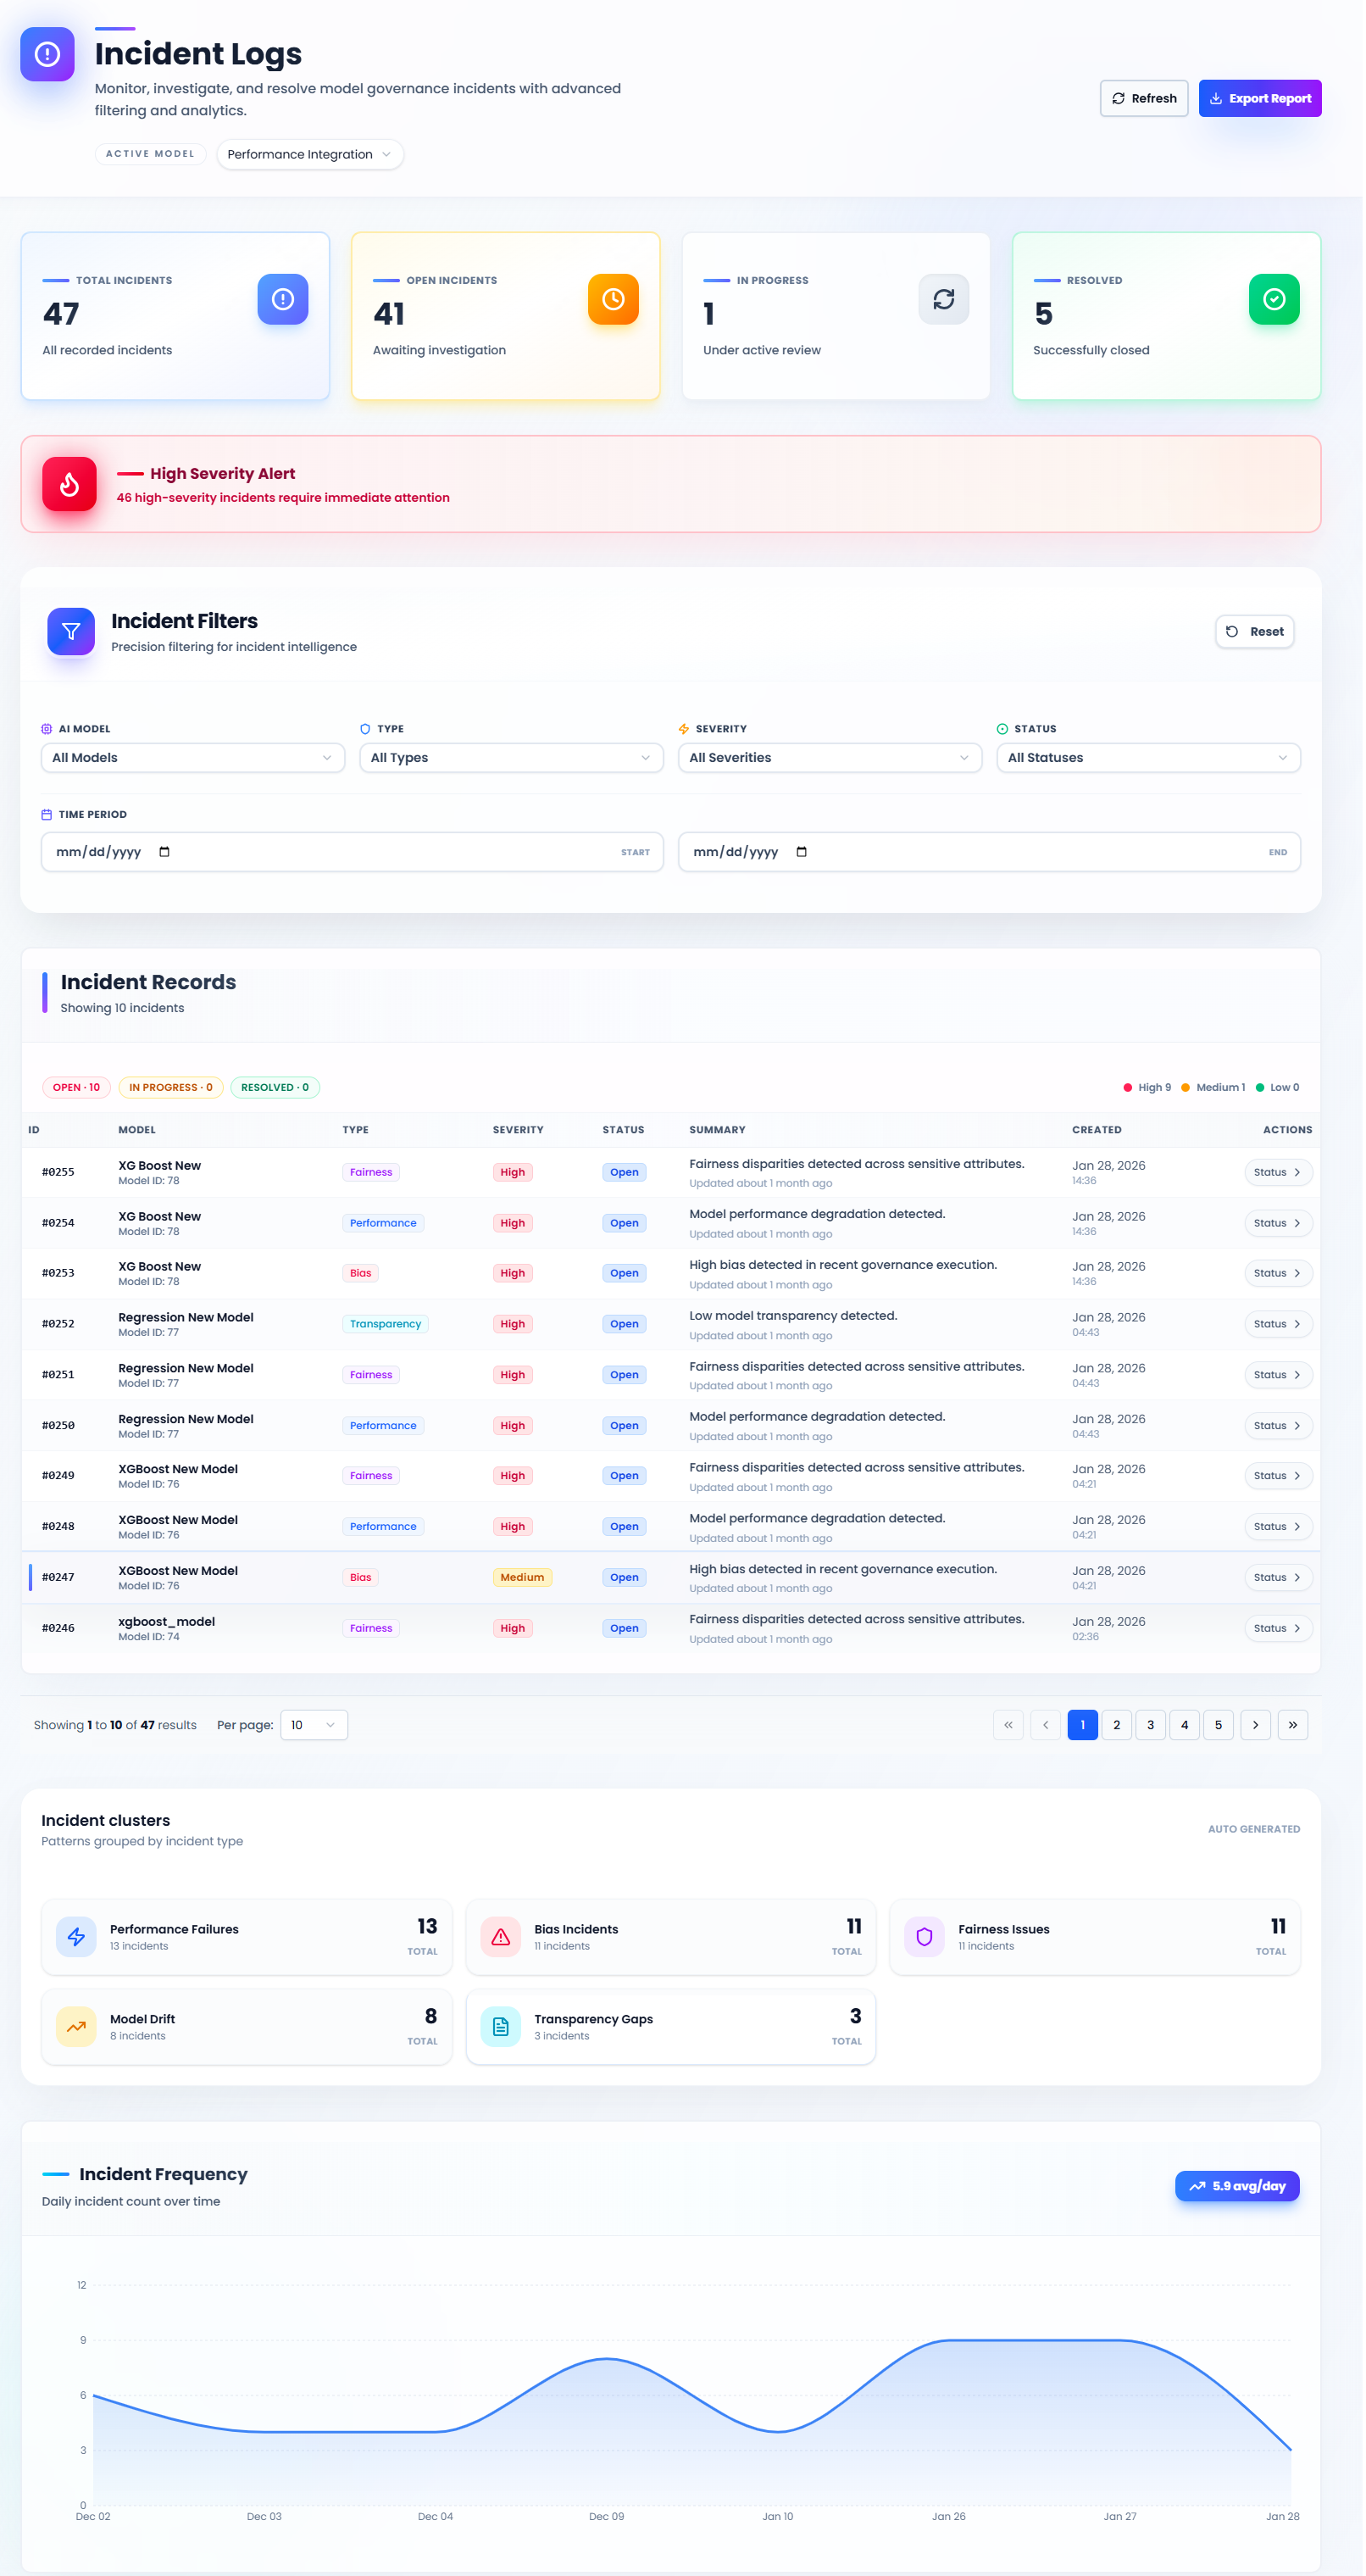Filter by the OPEN · 10 chip
This screenshot has width=1366, height=2576.
[77, 1087]
